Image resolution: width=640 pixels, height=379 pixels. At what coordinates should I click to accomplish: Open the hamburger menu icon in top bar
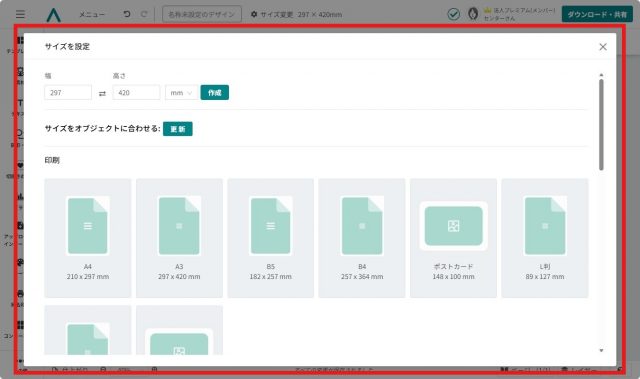(x=20, y=14)
